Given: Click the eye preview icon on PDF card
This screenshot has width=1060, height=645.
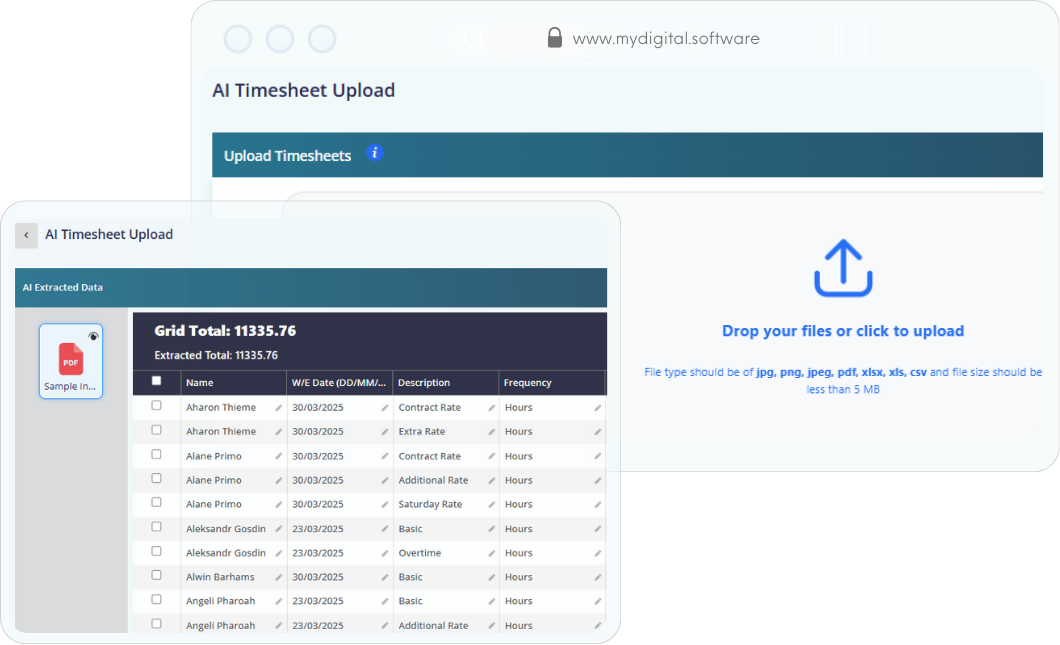Looking at the screenshot, I should (x=93, y=336).
